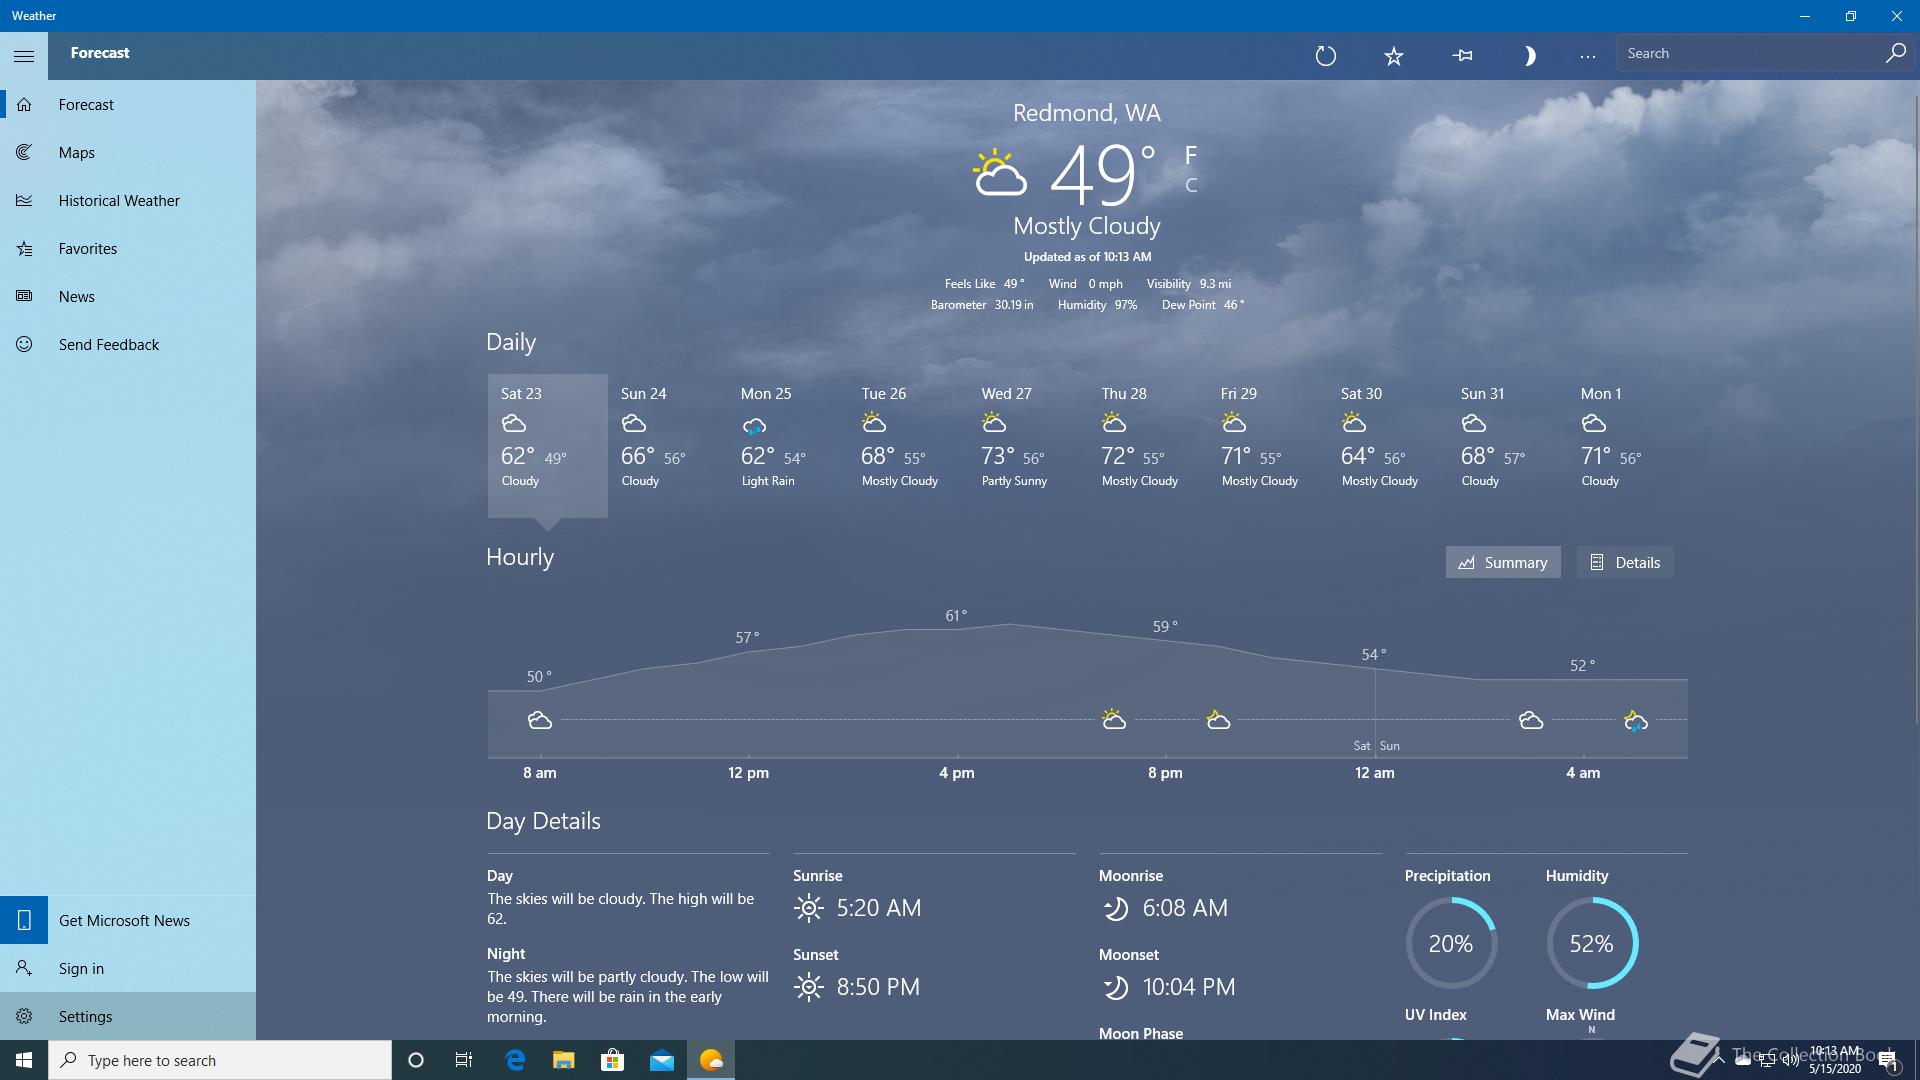Open File Explorer from taskbar
Screen dimensions: 1920x1080
pos(564,1060)
